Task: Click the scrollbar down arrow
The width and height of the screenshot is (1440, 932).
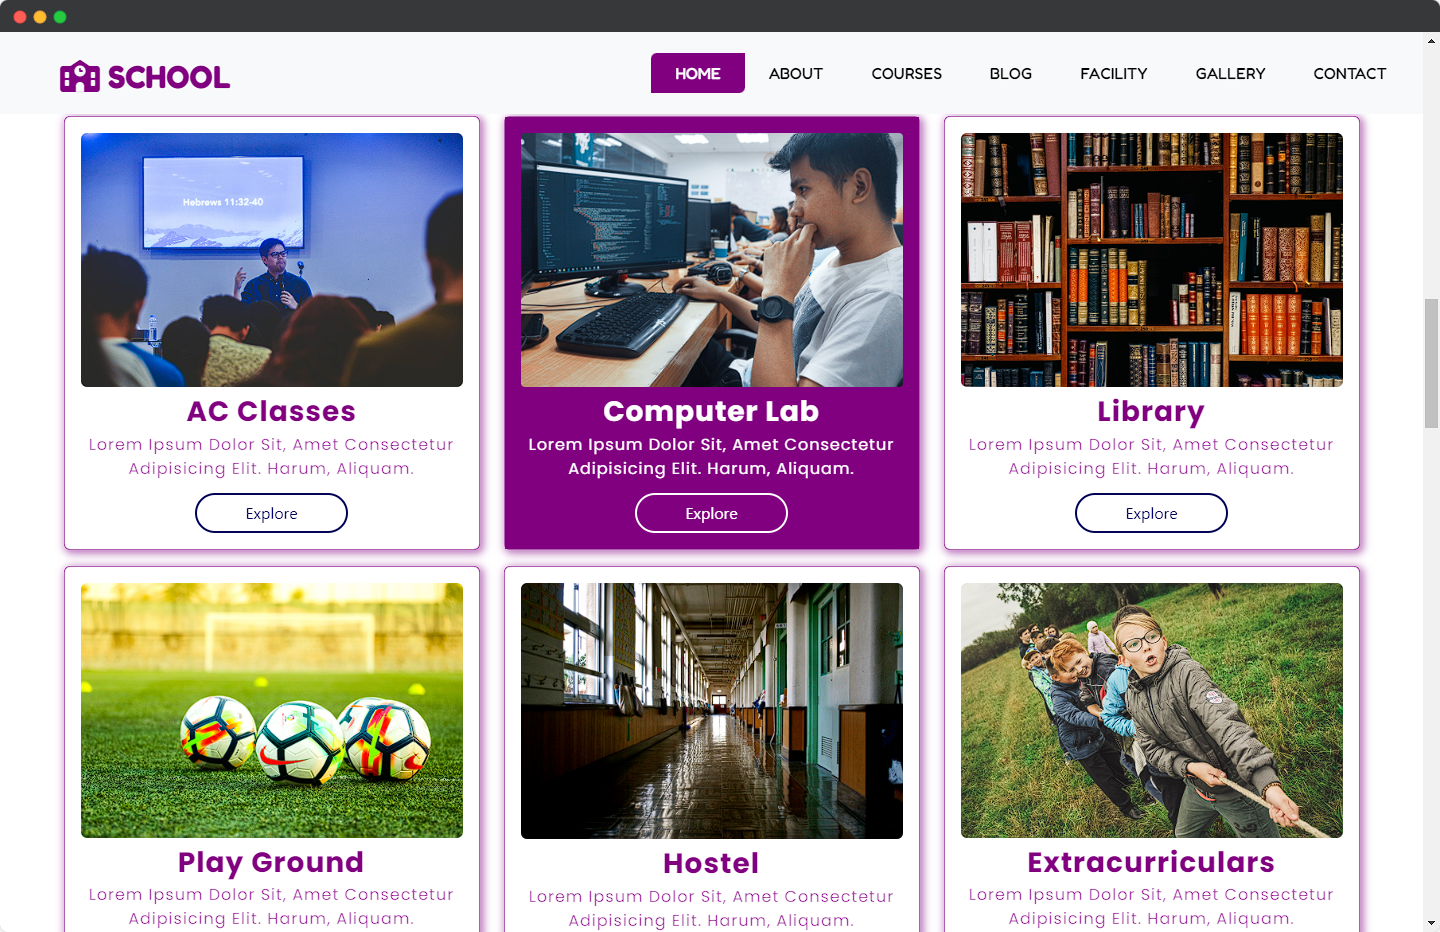Action: [1431, 923]
